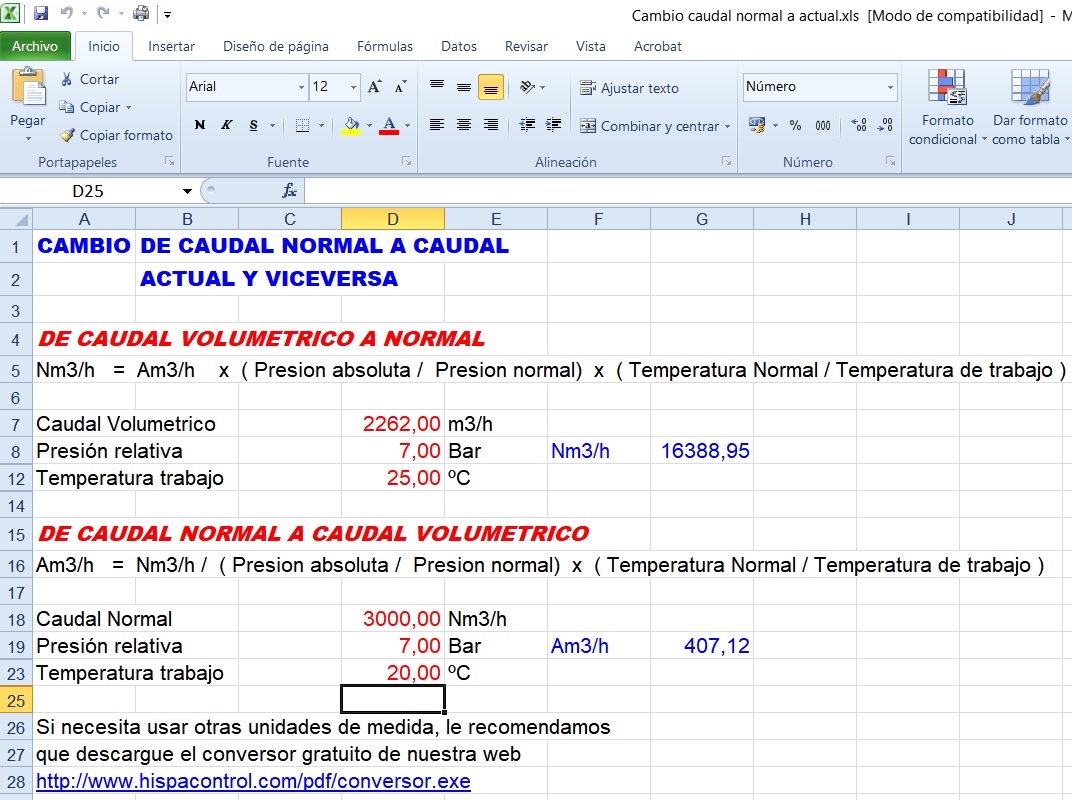Center text horizontally in the cell
Image resolution: width=1072 pixels, height=800 pixels.
click(x=464, y=125)
